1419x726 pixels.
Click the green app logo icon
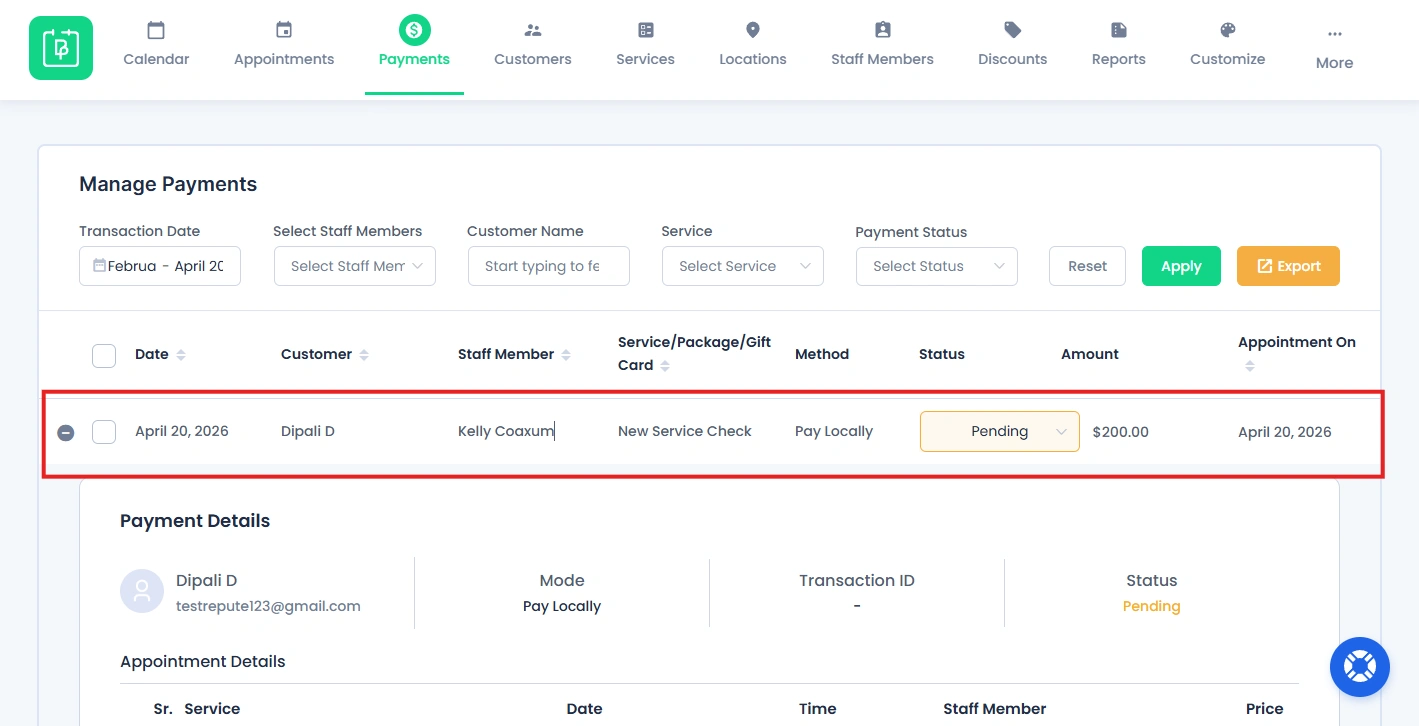pyautogui.click(x=61, y=47)
